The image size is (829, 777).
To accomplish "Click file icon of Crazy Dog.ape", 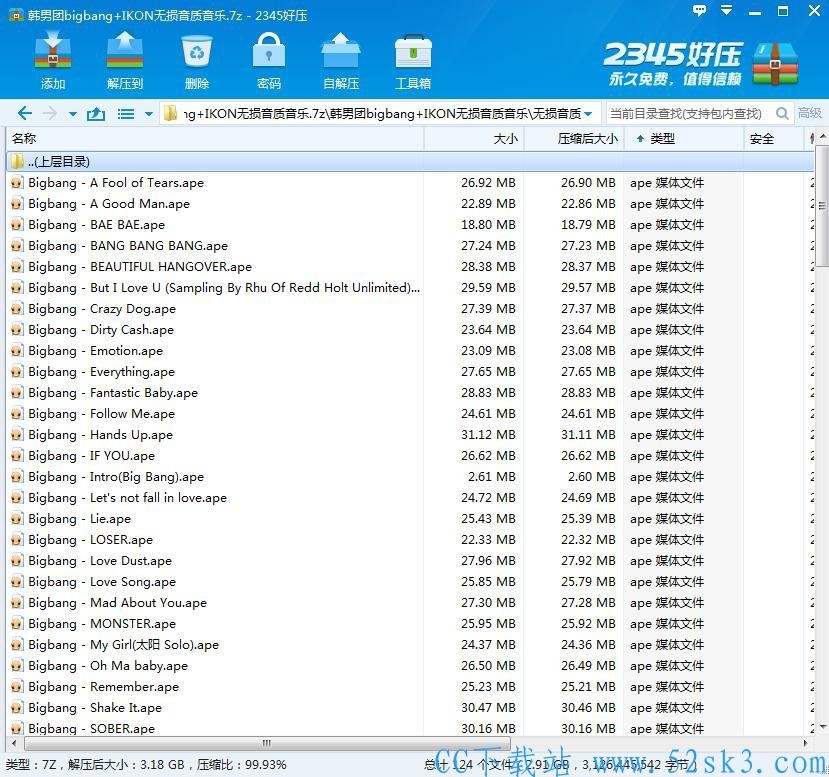I will 17,309.
